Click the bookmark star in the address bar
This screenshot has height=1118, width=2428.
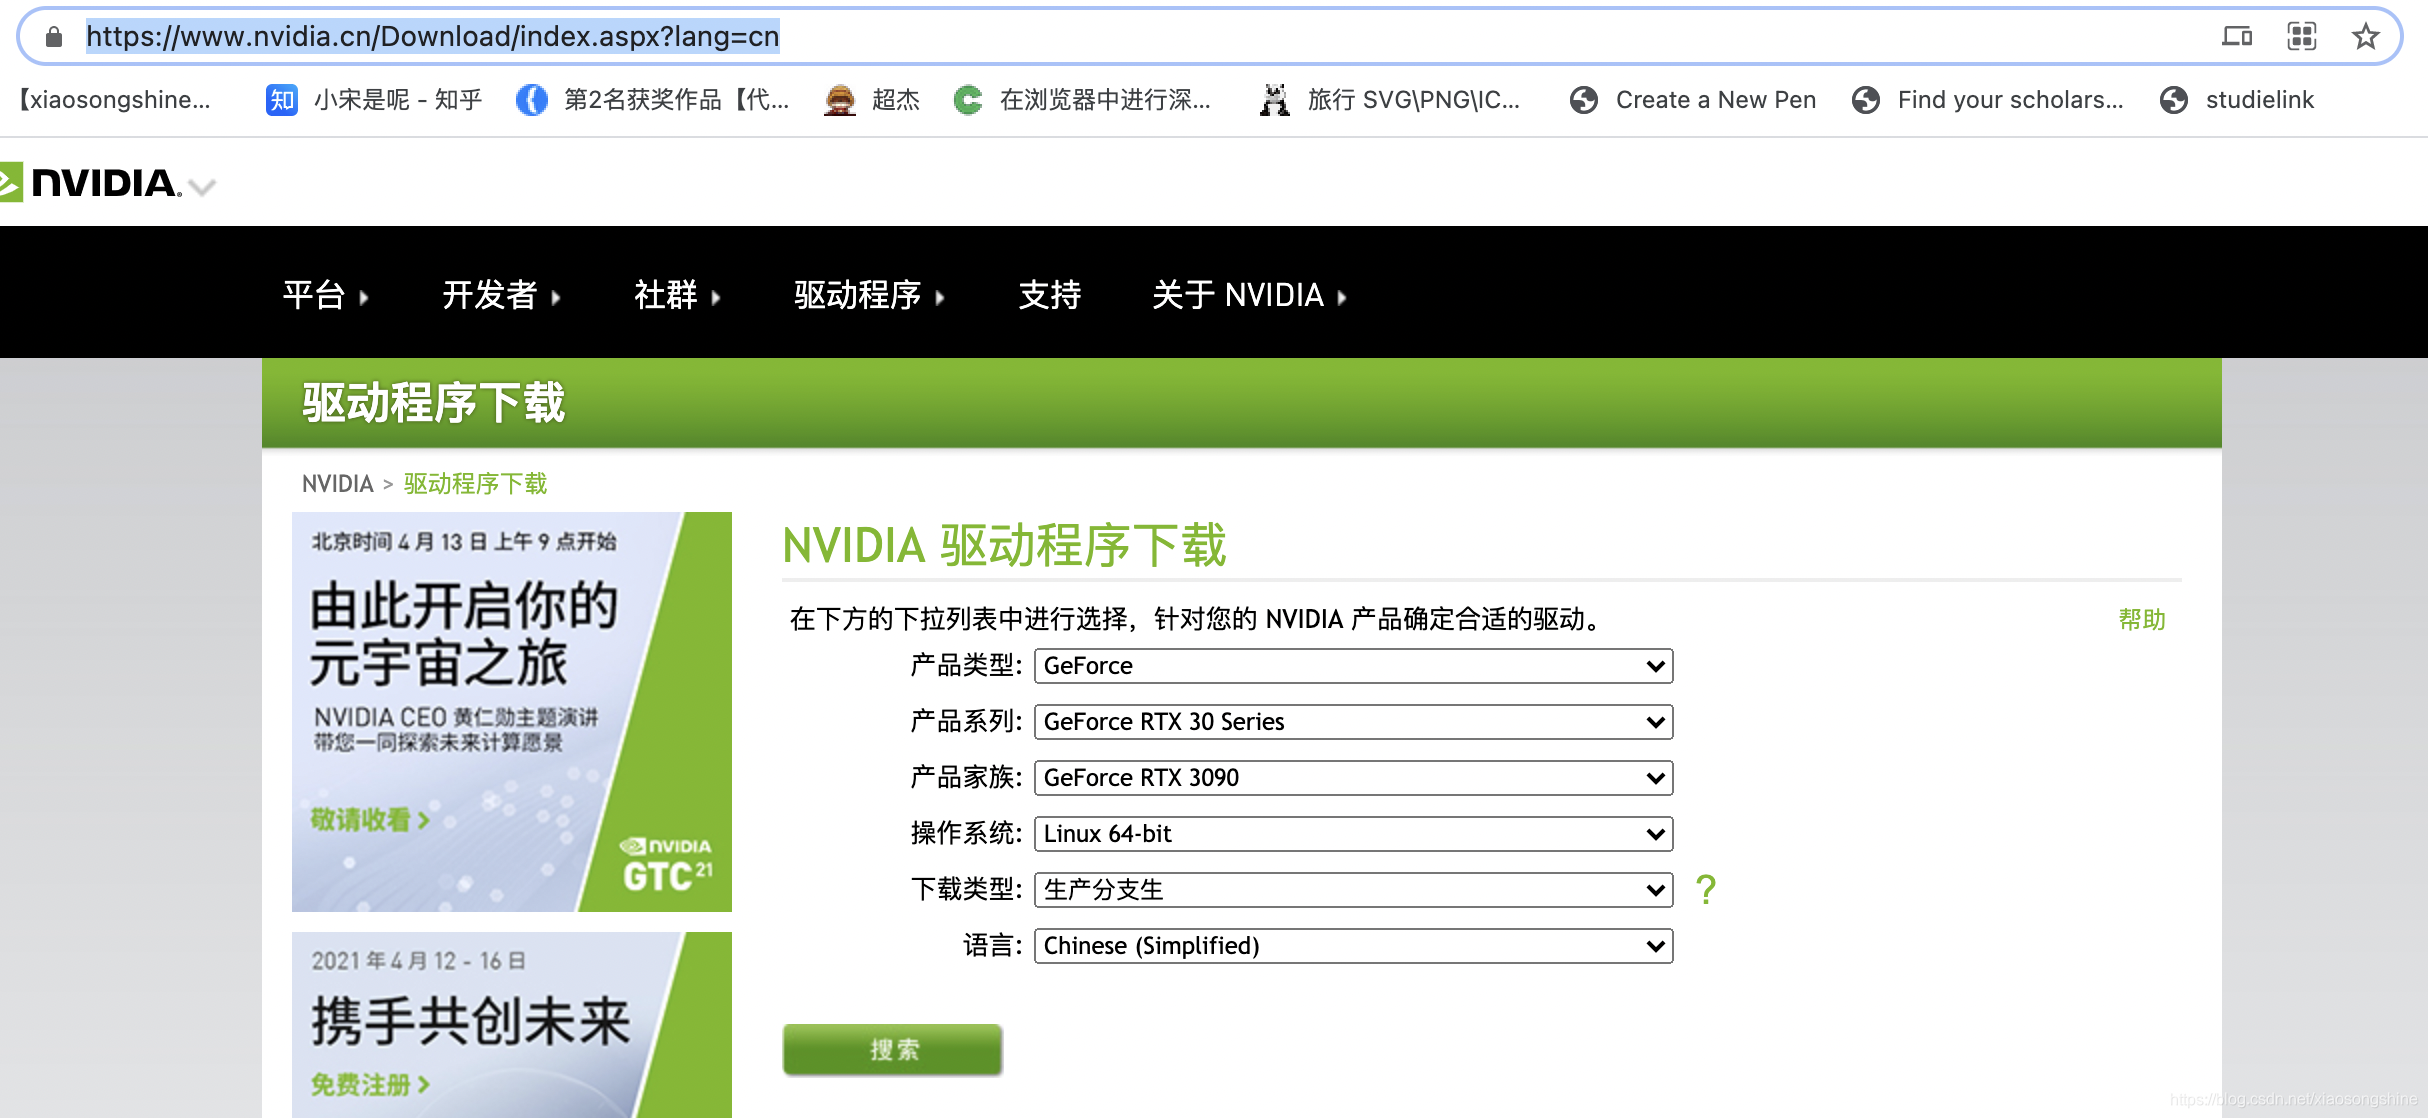click(x=2366, y=36)
